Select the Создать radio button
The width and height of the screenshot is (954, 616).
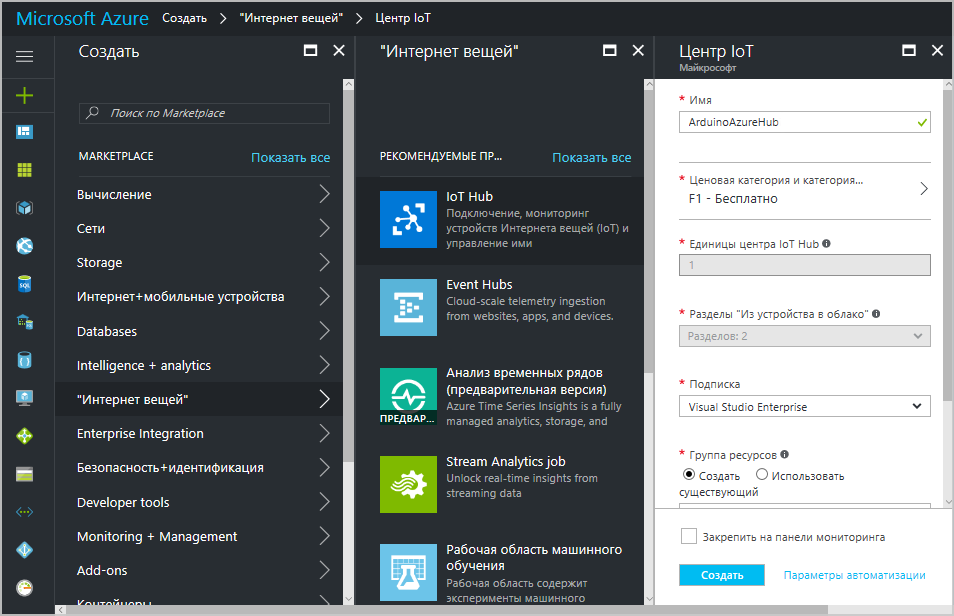[689, 474]
